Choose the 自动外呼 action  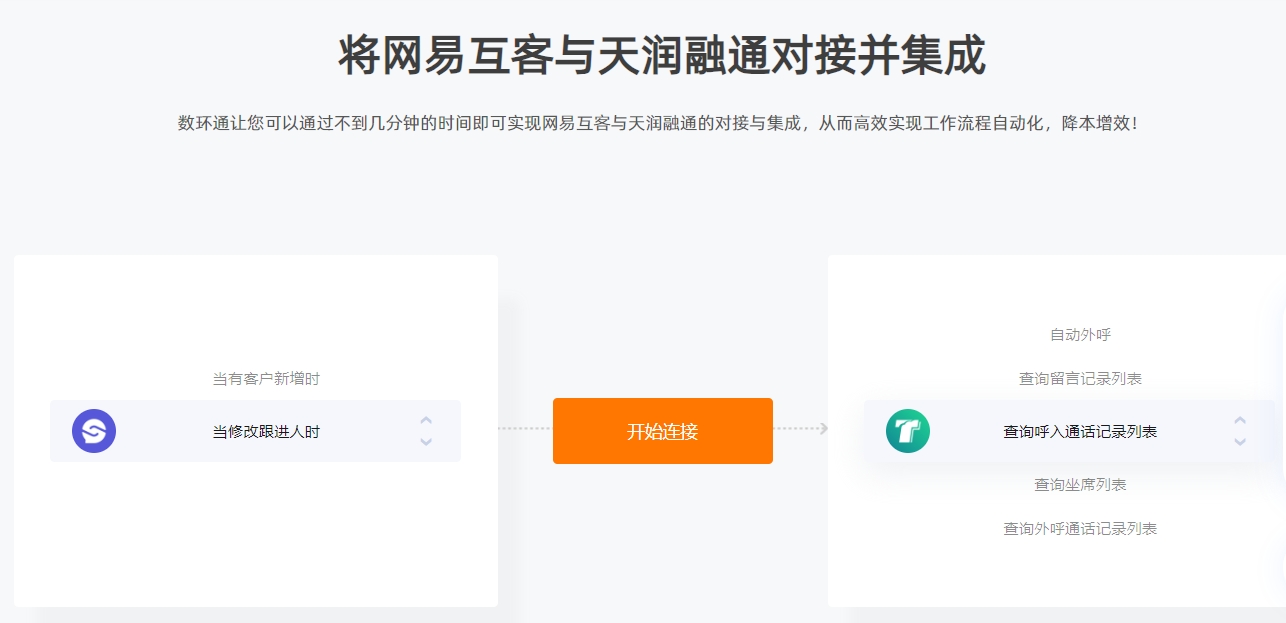(x=1080, y=335)
